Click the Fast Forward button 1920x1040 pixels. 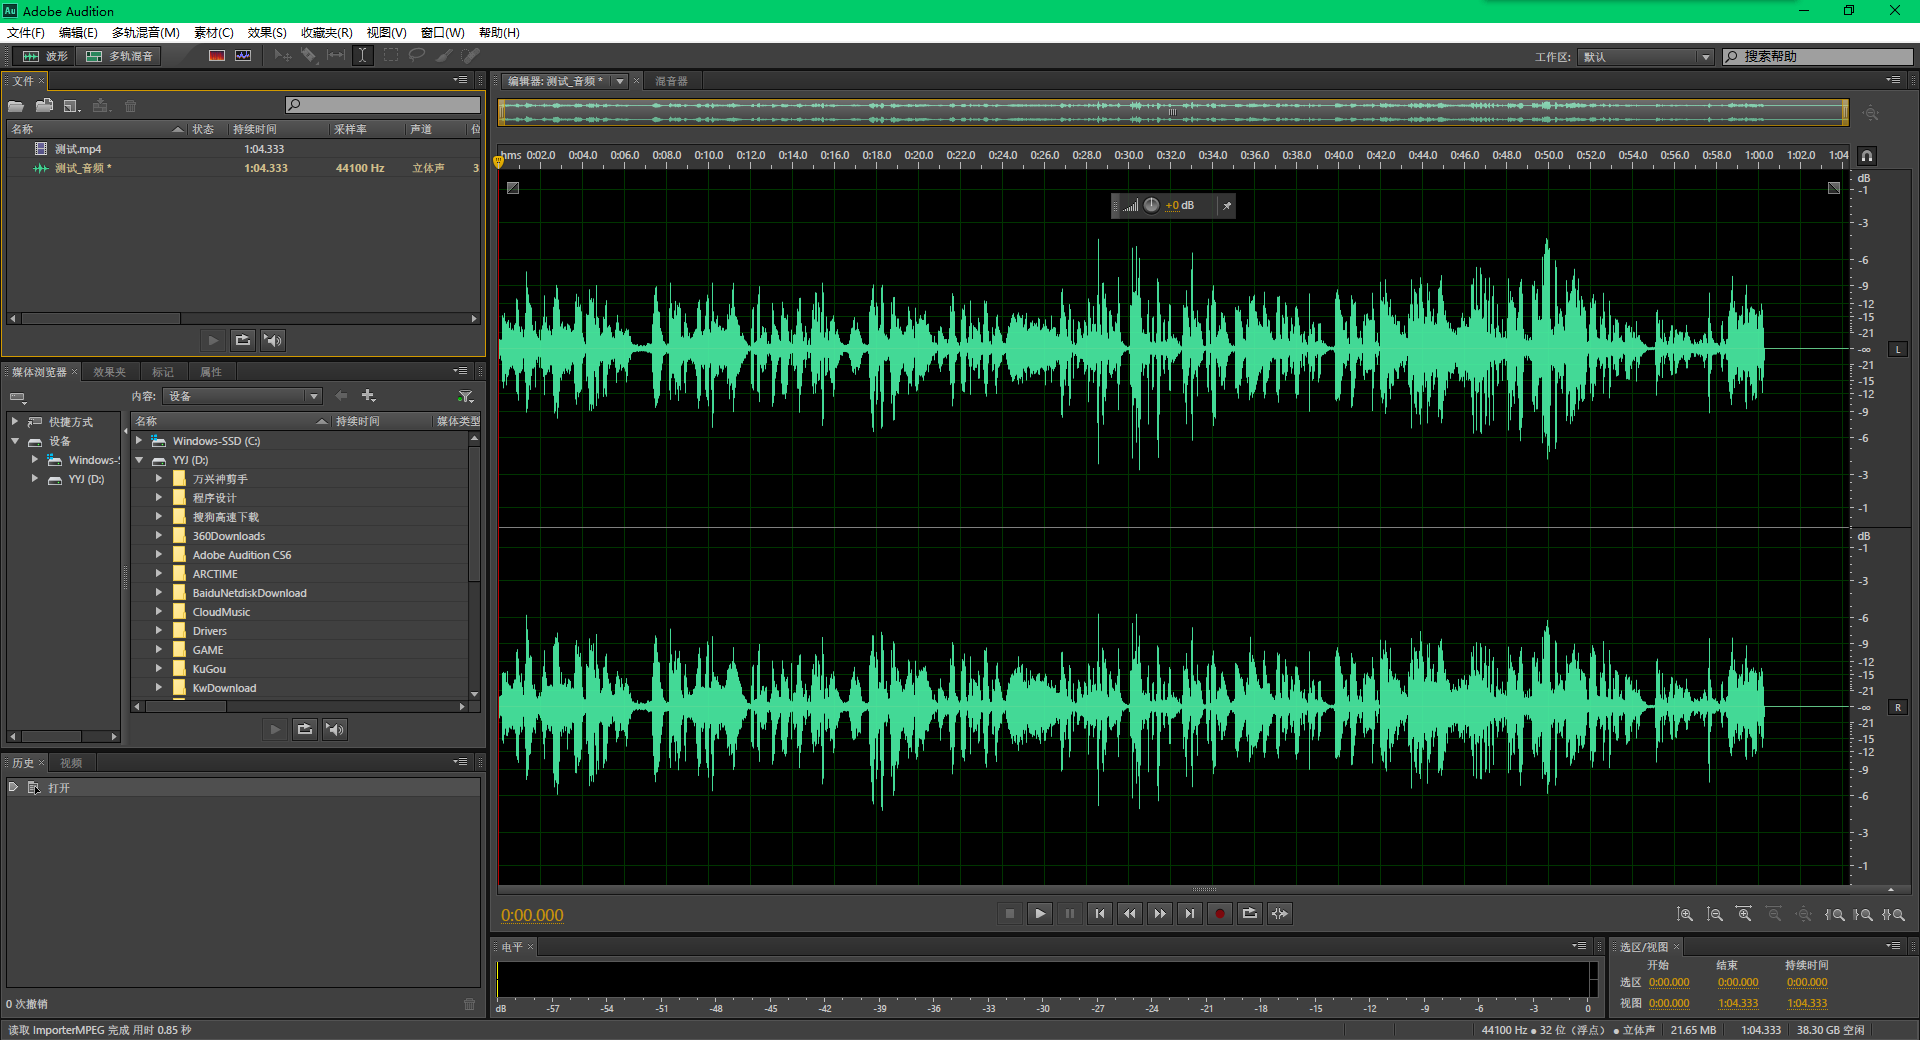(1160, 913)
